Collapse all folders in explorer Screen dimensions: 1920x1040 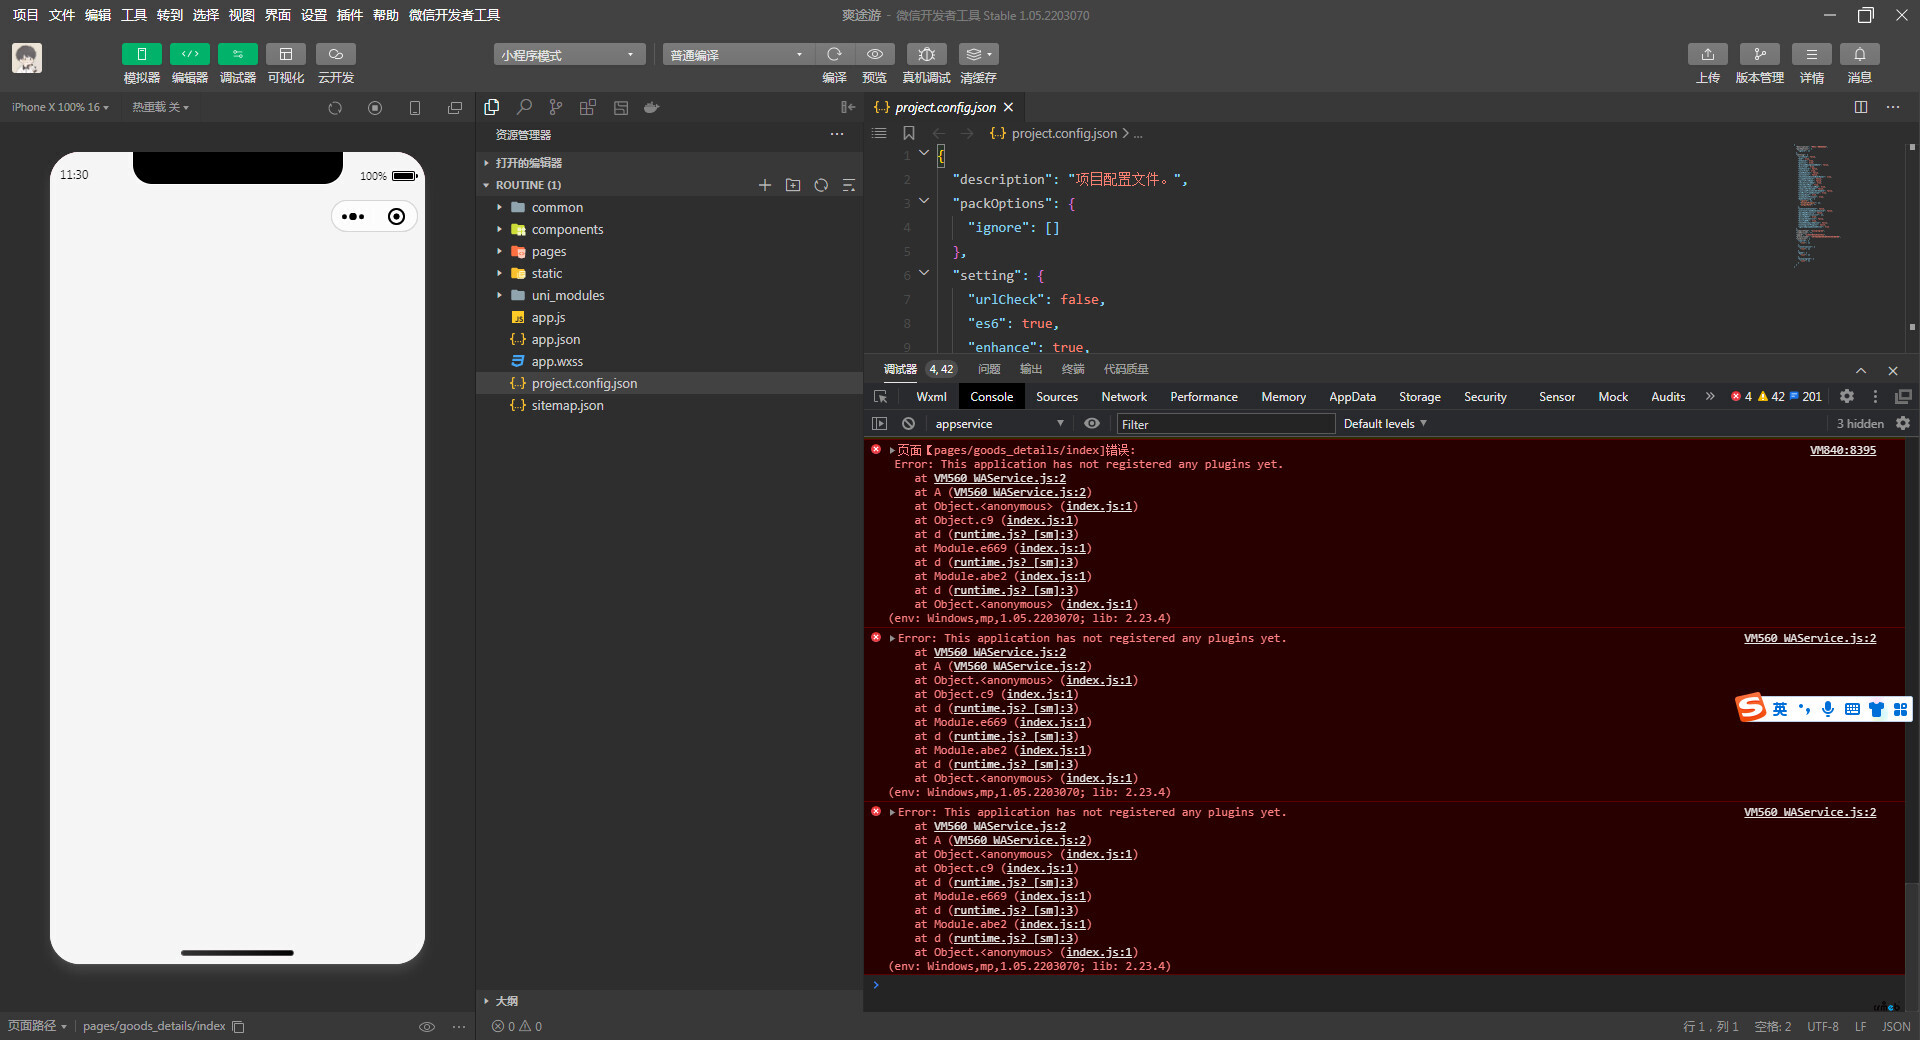tap(849, 185)
